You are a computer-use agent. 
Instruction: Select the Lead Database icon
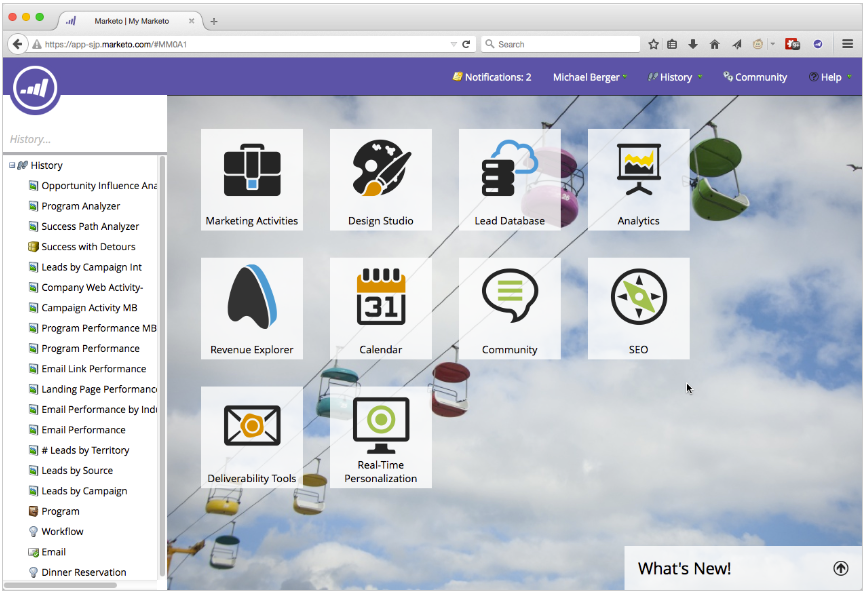click(x=510, y=178)
